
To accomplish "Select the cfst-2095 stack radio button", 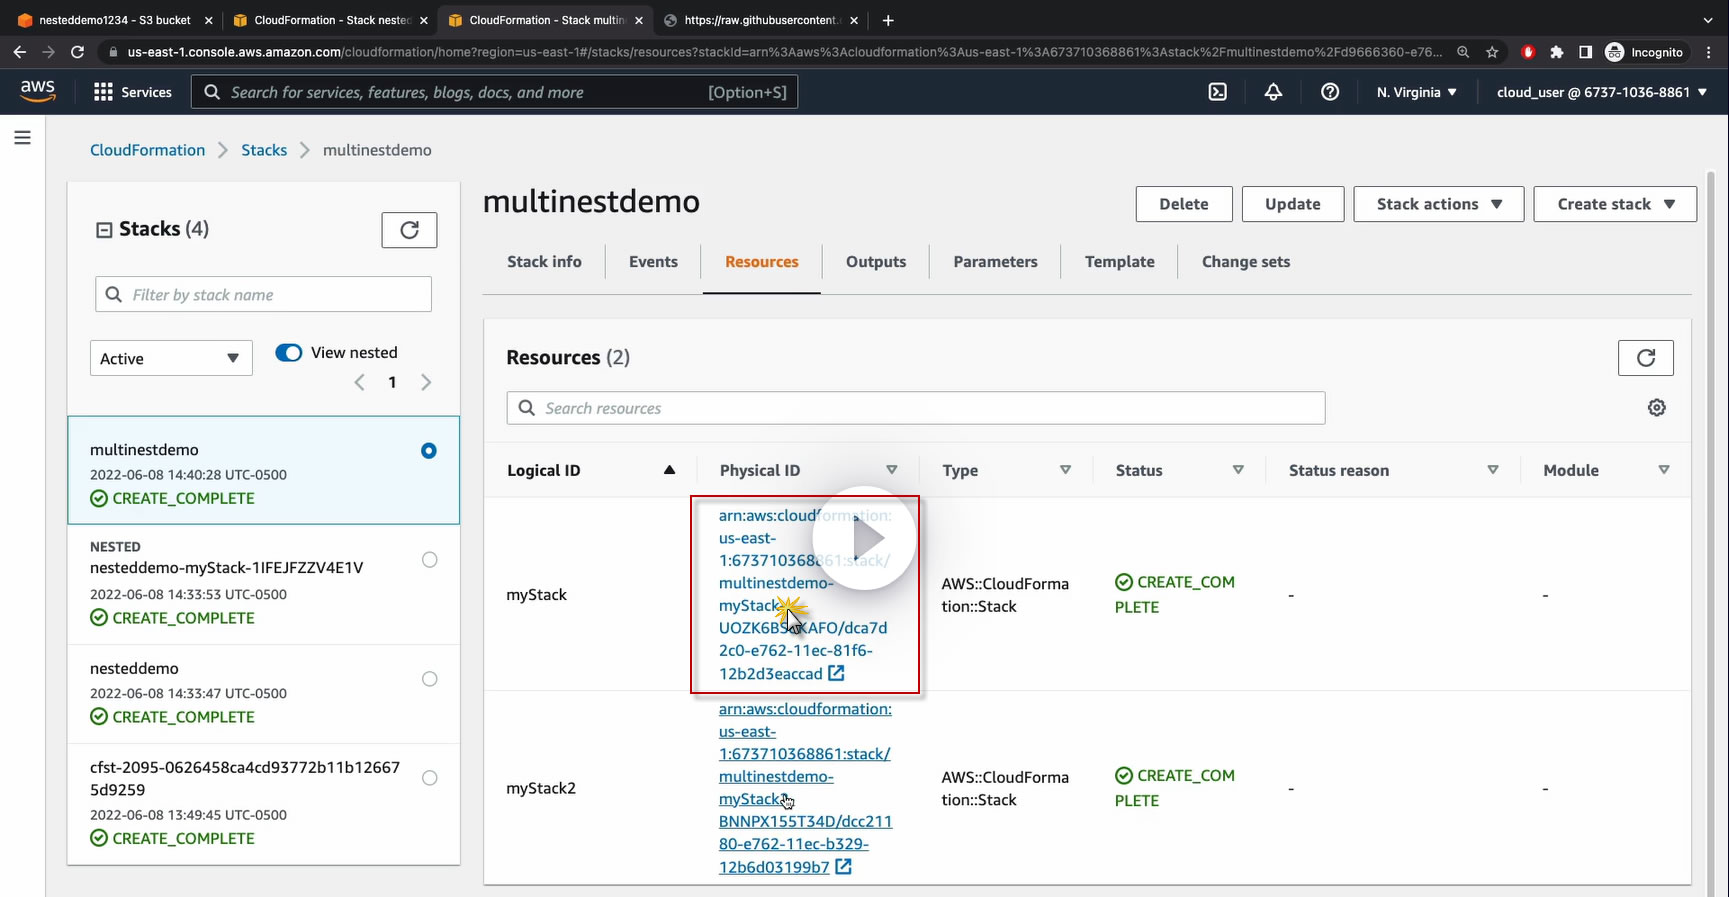I will click(x=430, y=778).
